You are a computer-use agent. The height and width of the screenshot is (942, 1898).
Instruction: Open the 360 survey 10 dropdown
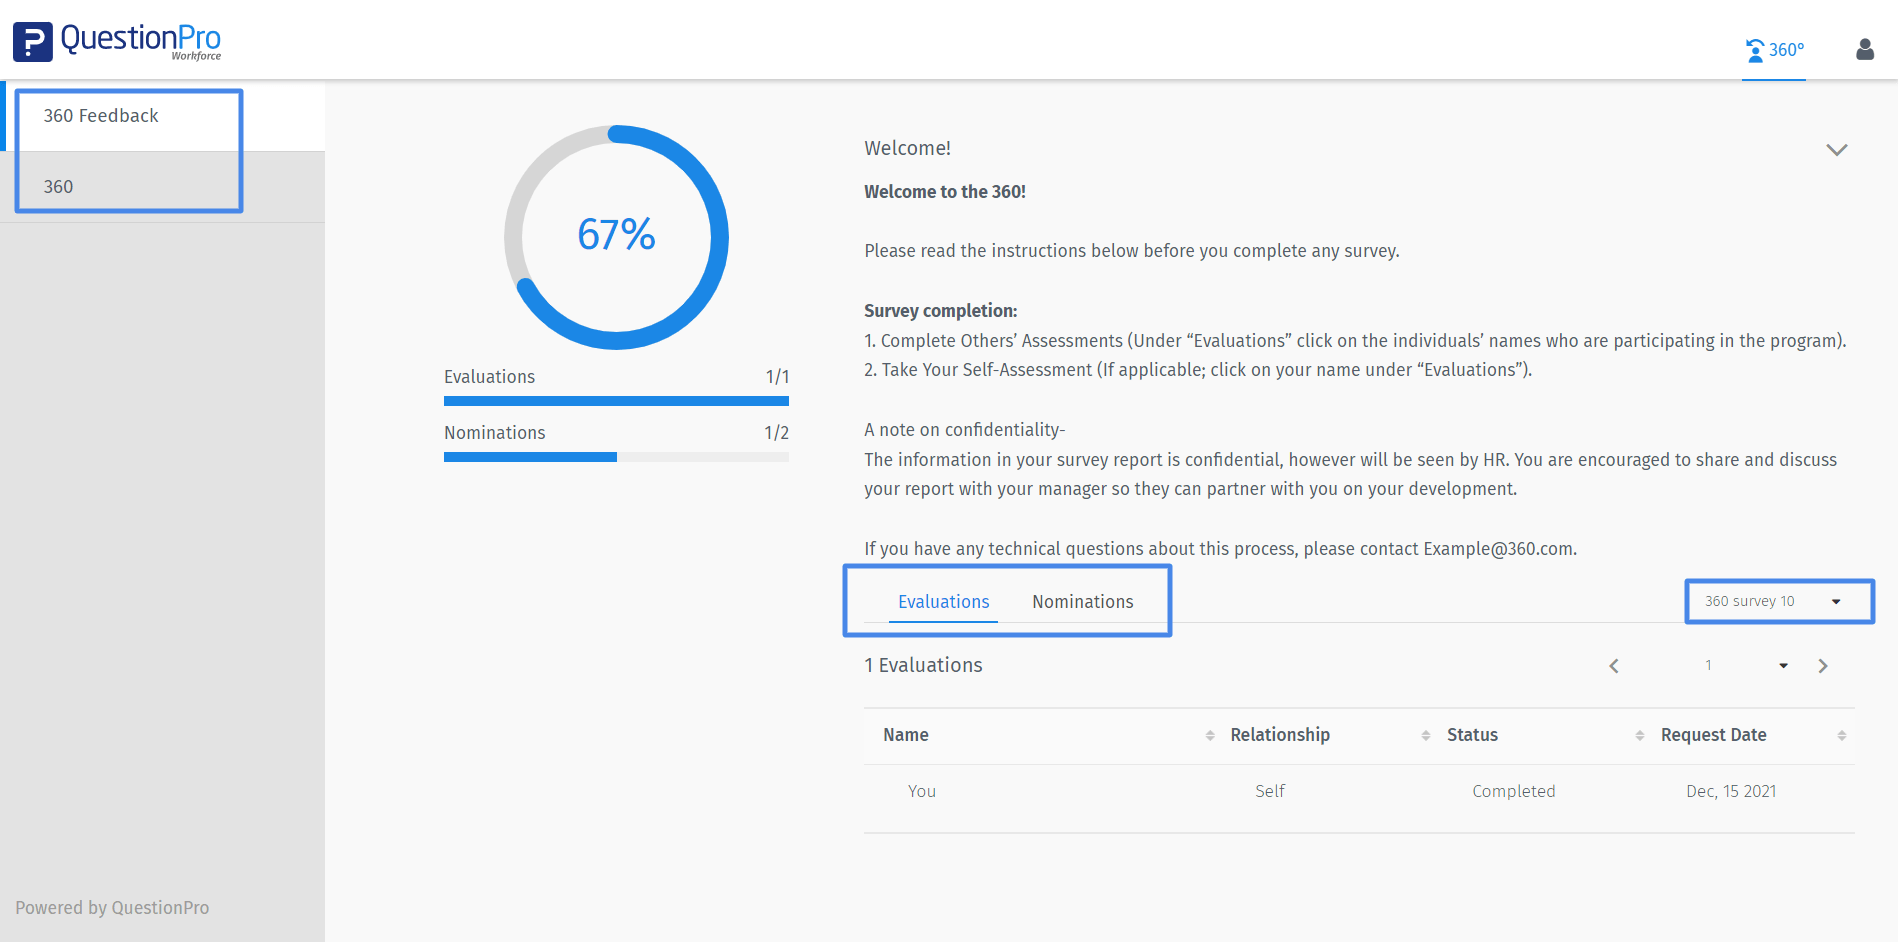pyautogui.click(x=1778, y=601)
